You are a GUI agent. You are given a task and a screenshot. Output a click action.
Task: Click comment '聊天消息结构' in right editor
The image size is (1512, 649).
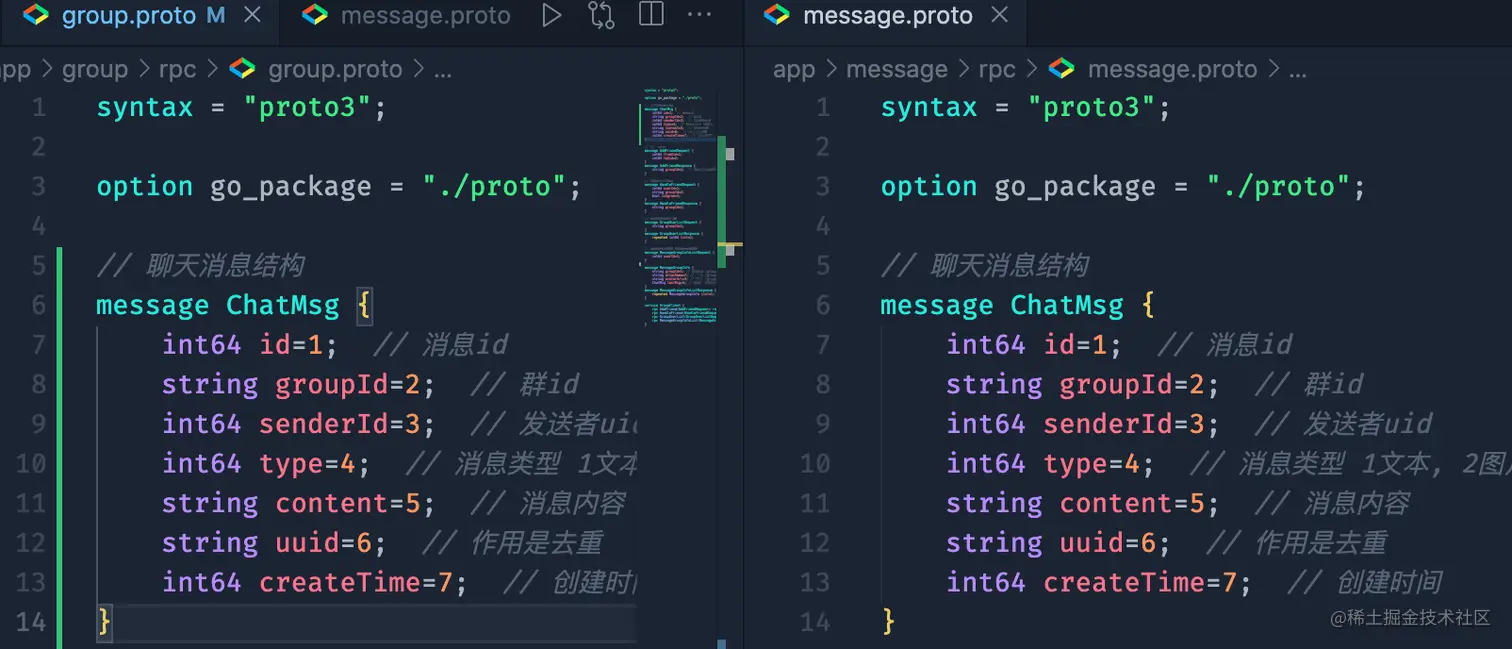[1009, 266]
